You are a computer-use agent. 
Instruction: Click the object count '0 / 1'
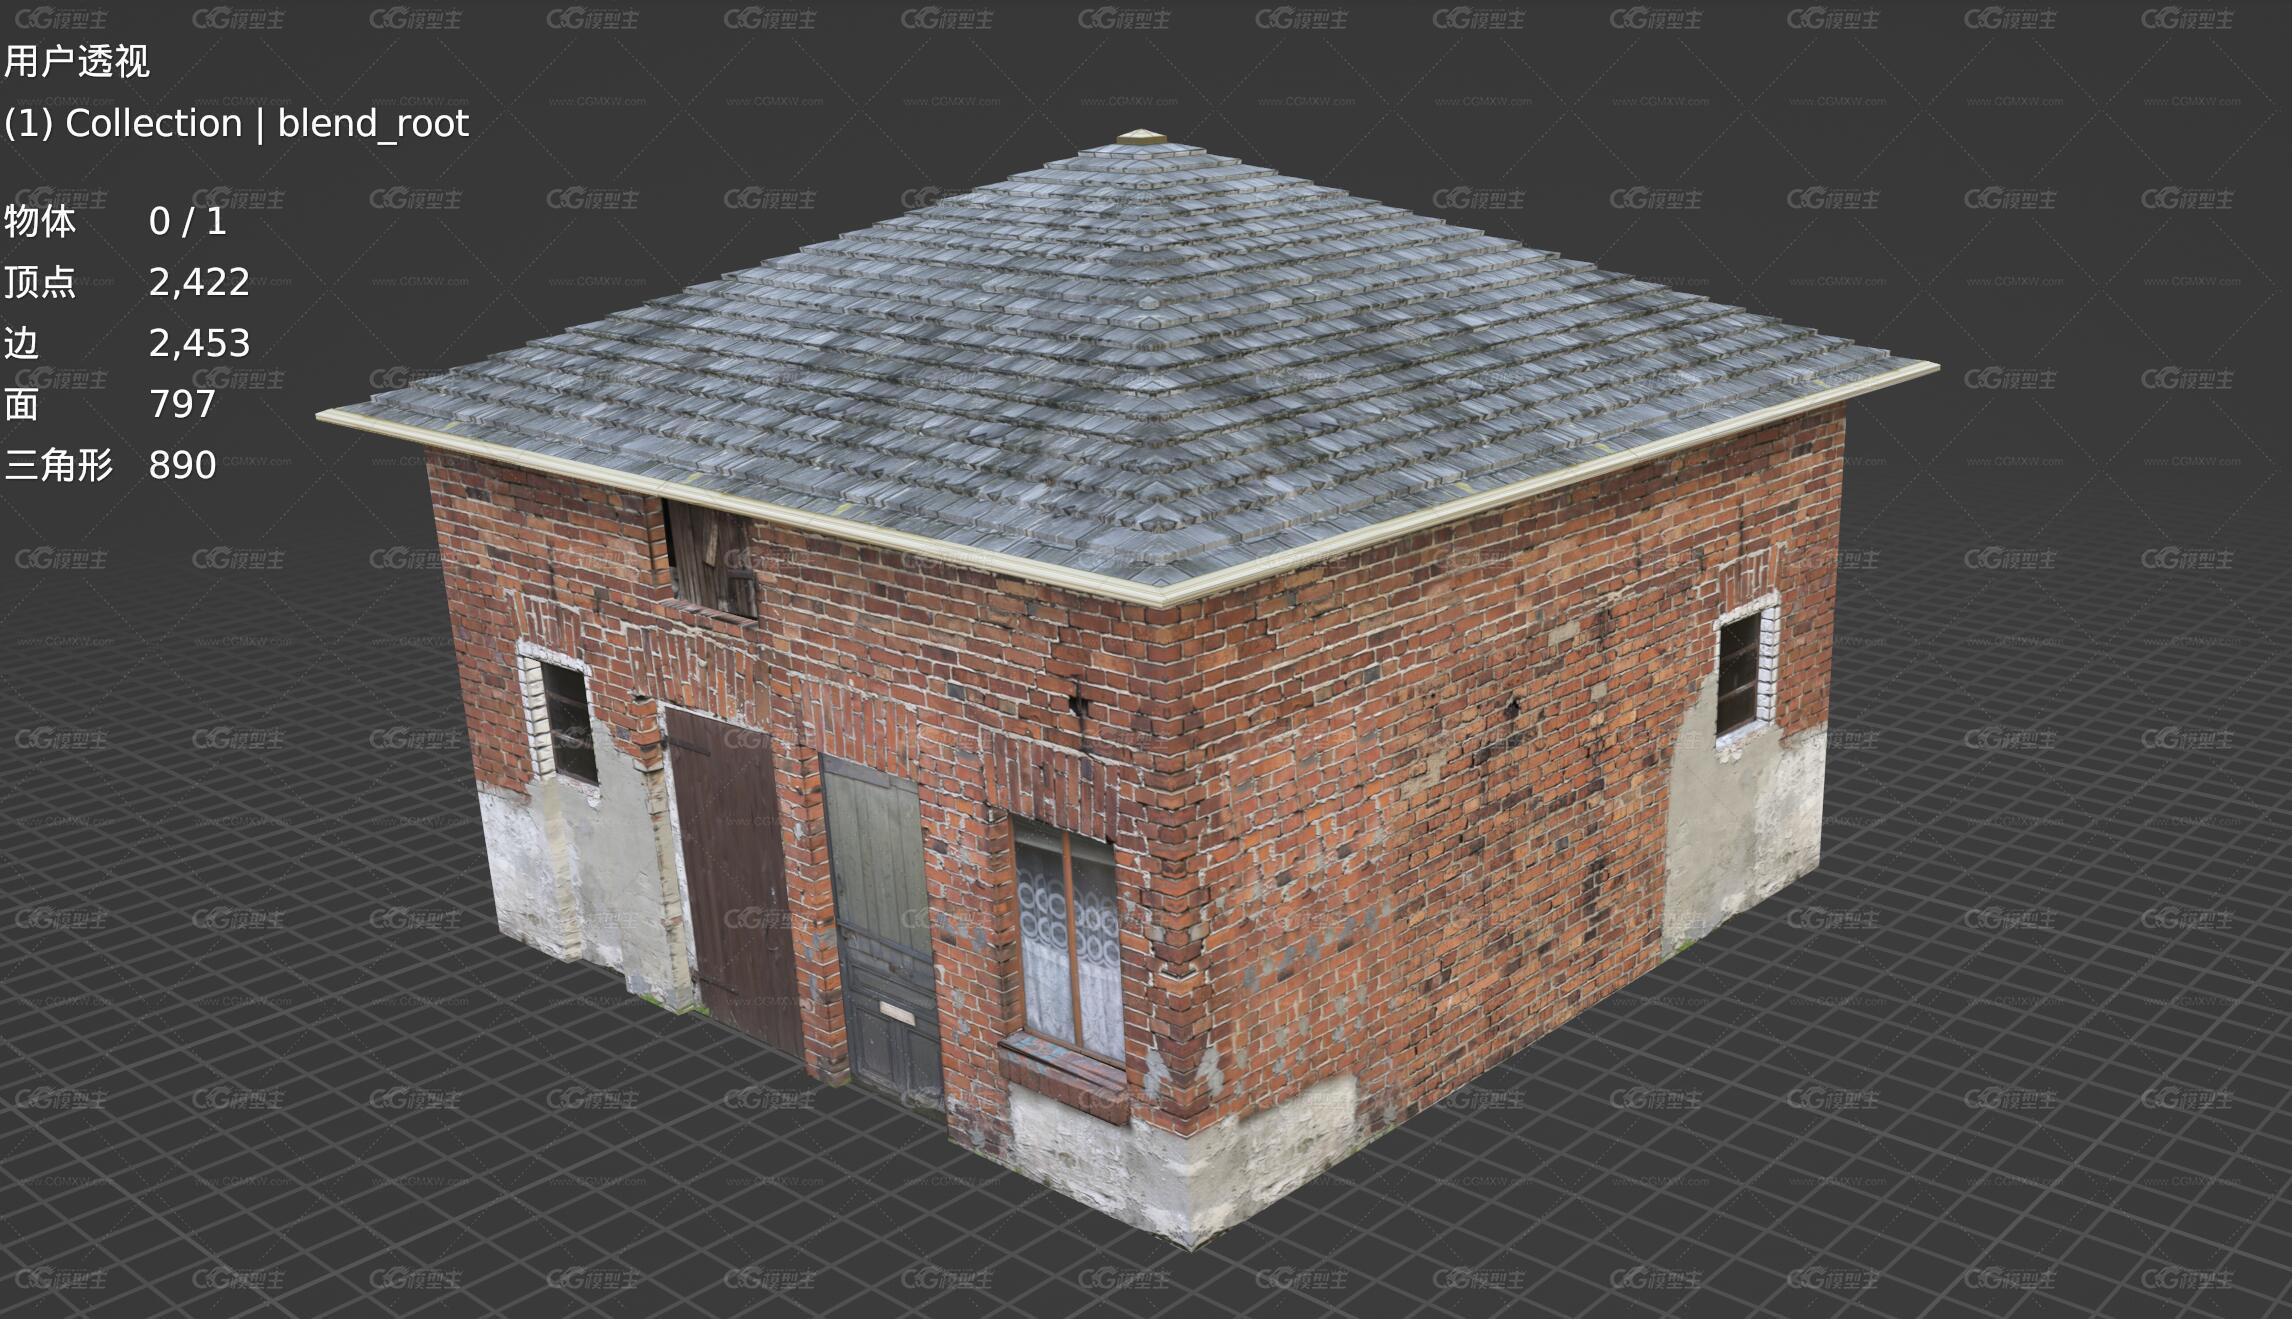188,222
